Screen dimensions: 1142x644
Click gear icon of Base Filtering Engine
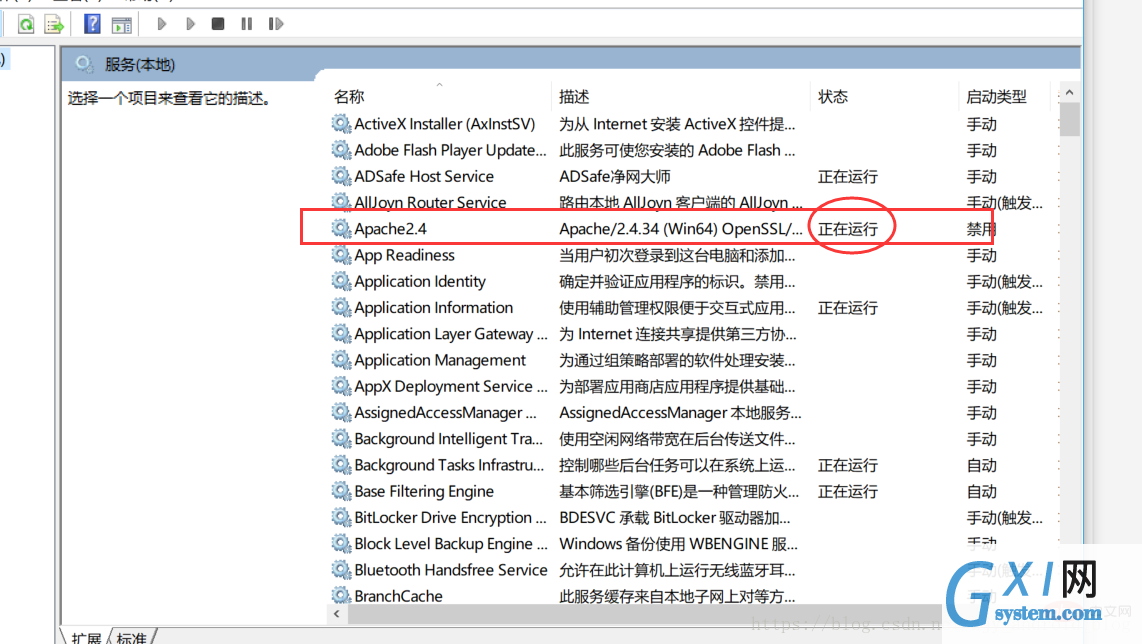[x=341, y=491]
